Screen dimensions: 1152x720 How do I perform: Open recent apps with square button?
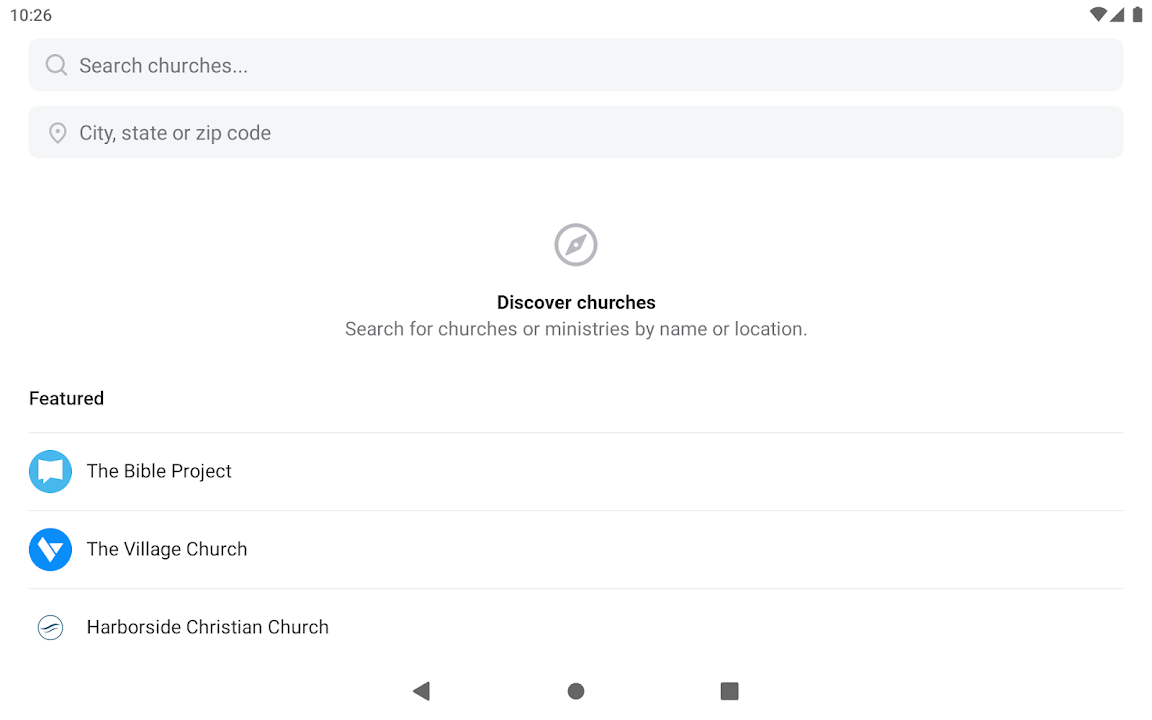[x=730, y=691]
